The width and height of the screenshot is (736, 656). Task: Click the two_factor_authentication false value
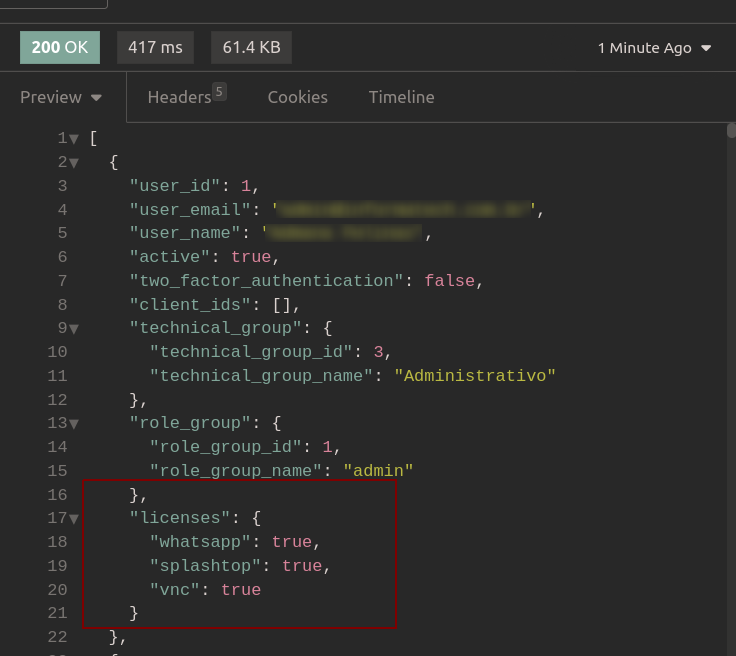click(x=449, y=281)
